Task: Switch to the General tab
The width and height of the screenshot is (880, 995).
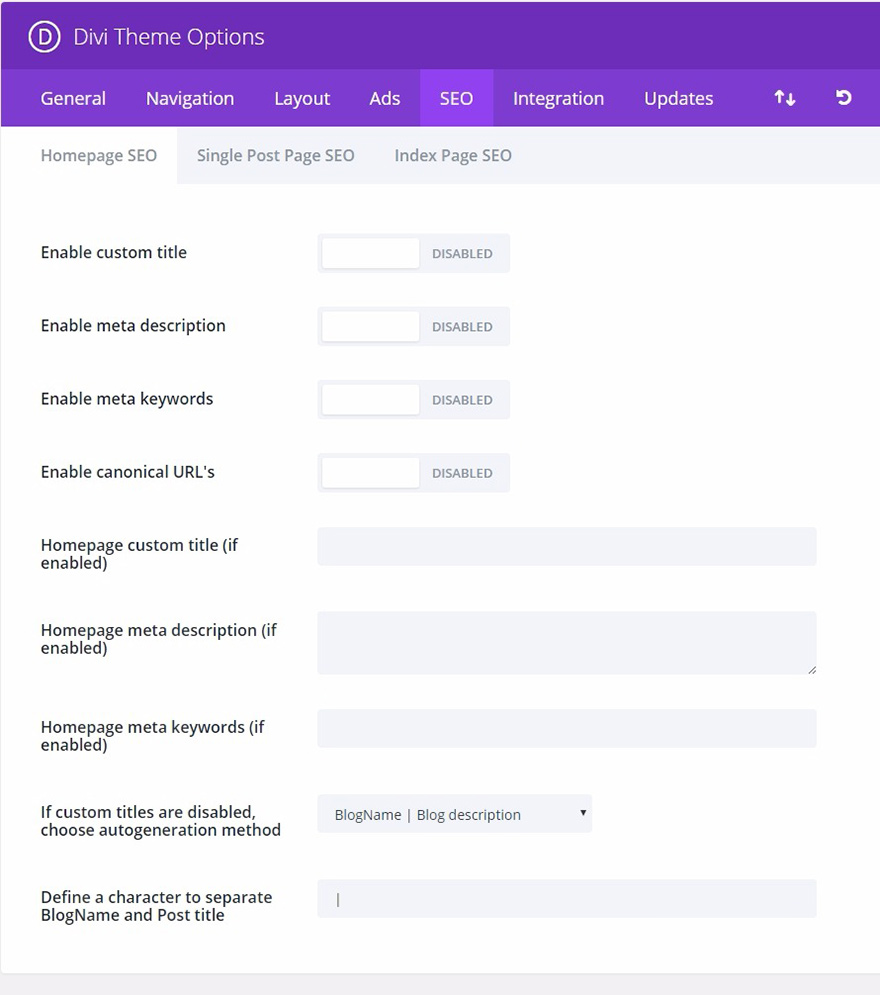Action: (72, 97)
